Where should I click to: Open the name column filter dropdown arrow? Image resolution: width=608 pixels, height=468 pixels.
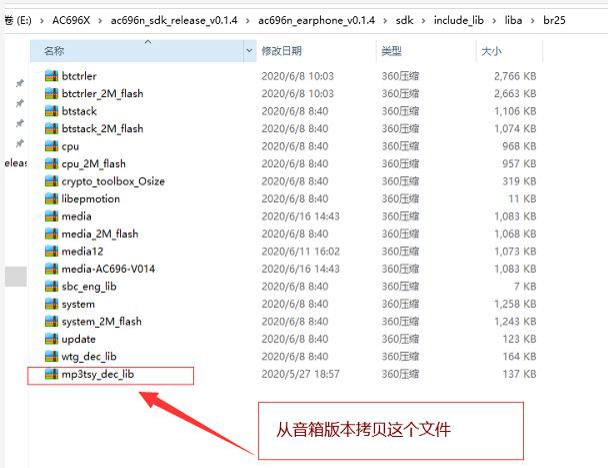coord(249,51)
